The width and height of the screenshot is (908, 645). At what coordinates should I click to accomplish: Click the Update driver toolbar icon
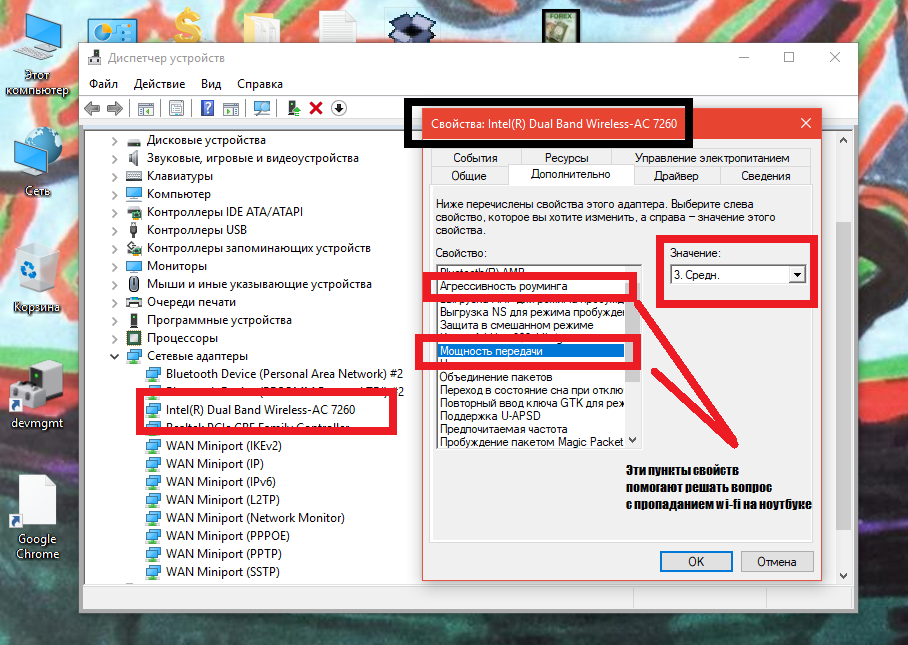pyautogui.click(x=294, y=108)
